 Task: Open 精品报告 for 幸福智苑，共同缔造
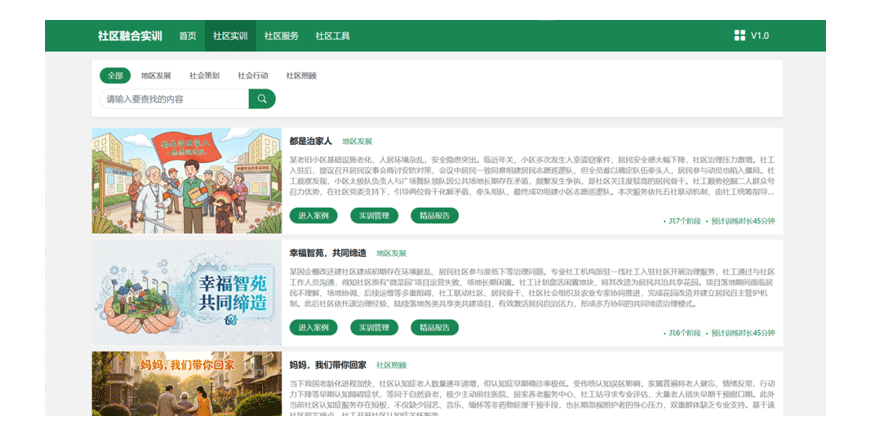coord(434,328)
